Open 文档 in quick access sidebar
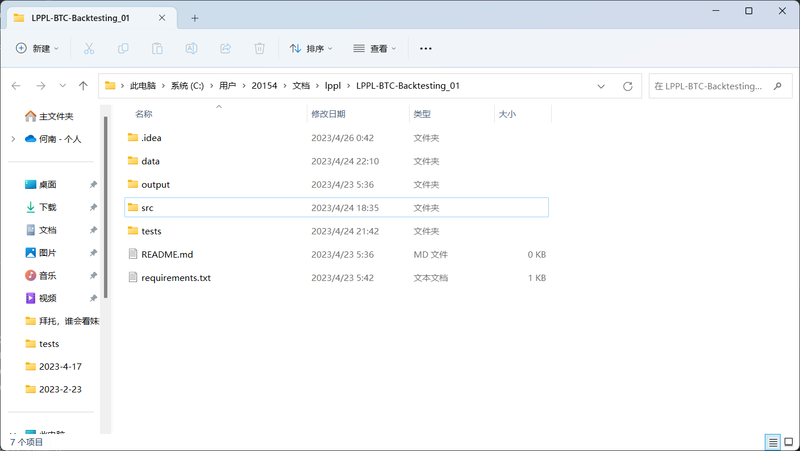Screen dimensions: 800x451 (x=41, y=230)
